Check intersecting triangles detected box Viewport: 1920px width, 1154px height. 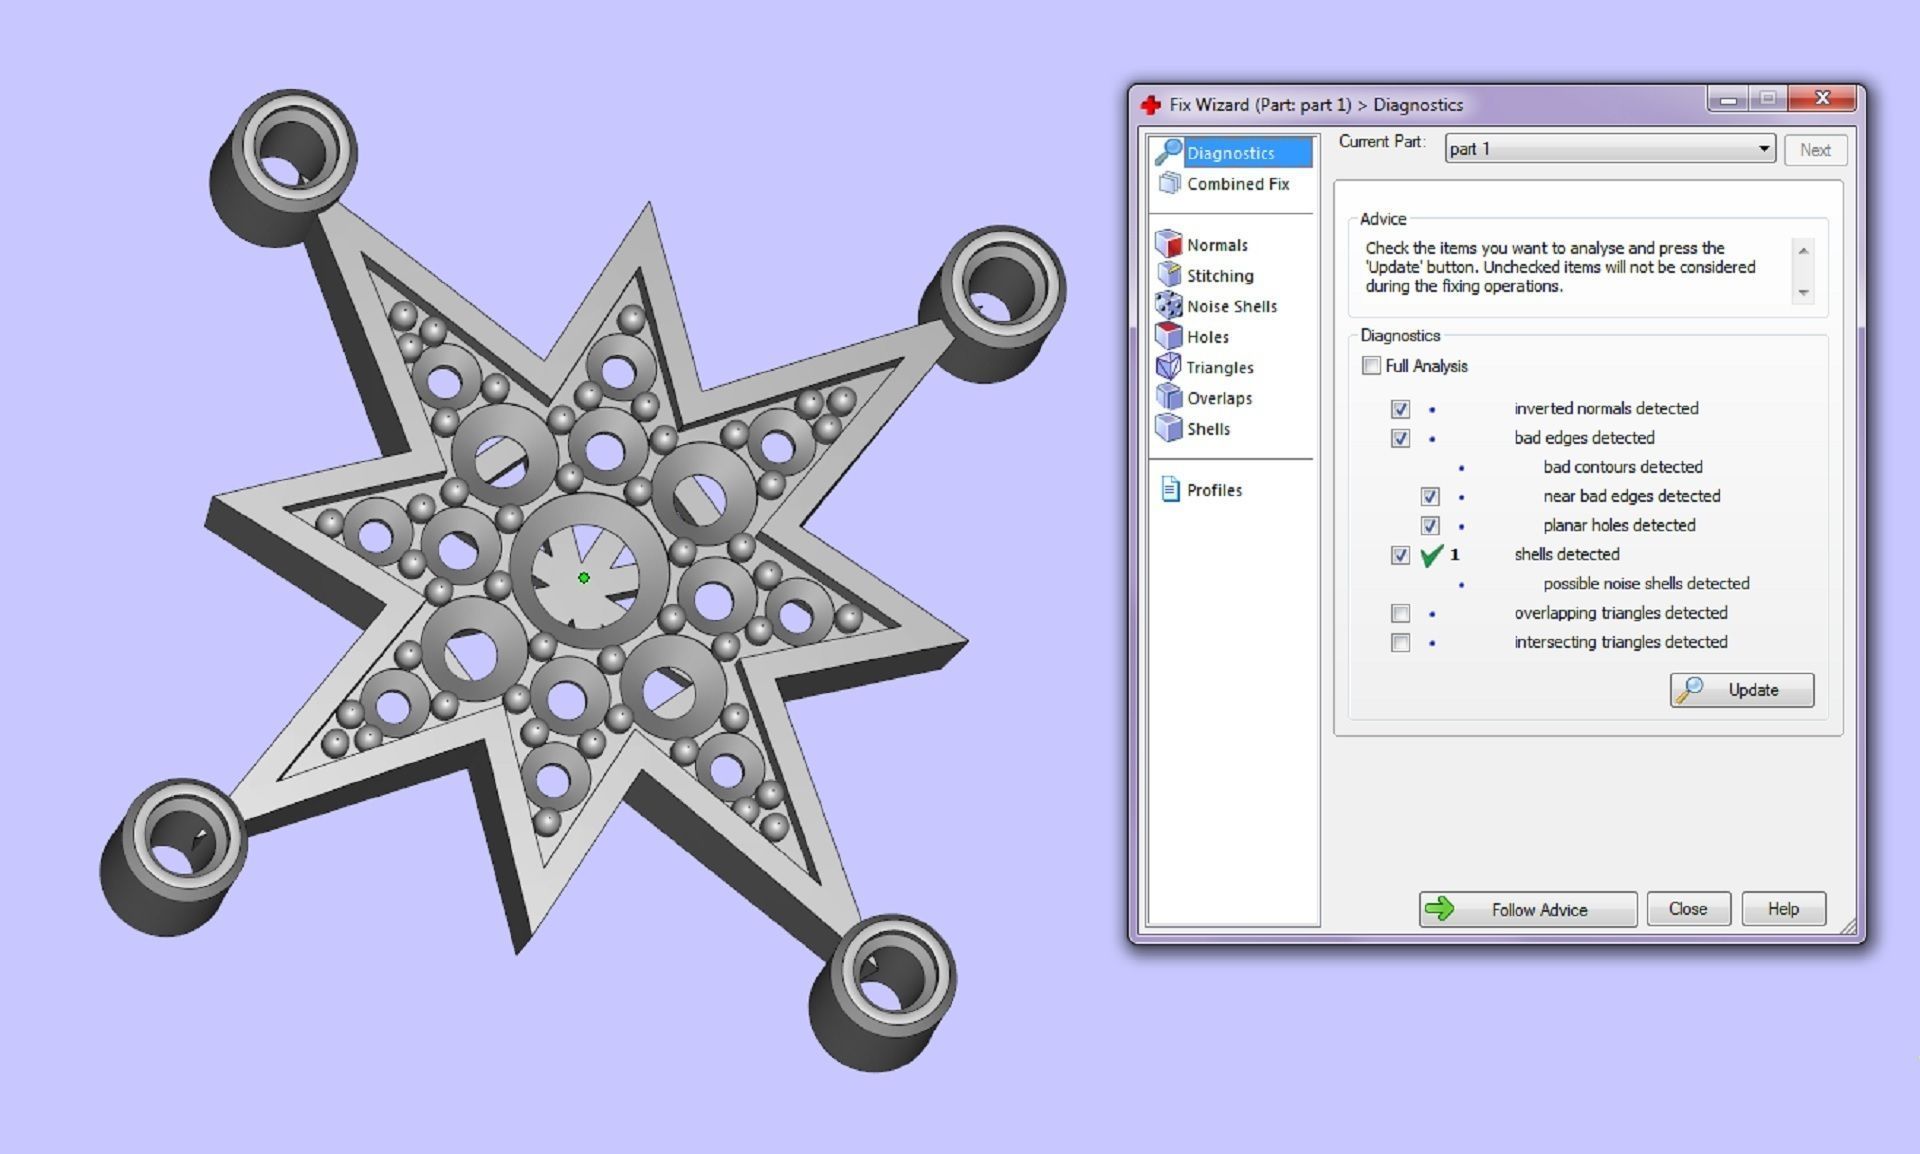point(1400,642)
